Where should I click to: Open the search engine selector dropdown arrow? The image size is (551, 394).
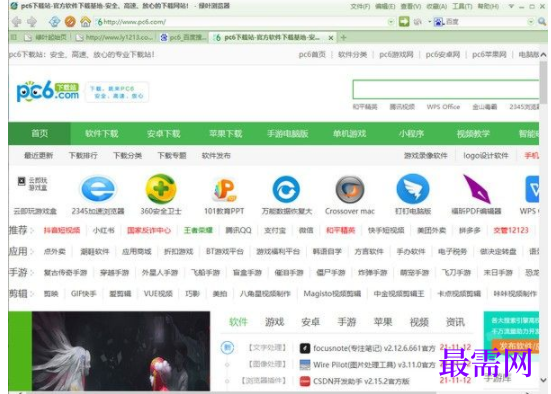coord(429,22)
